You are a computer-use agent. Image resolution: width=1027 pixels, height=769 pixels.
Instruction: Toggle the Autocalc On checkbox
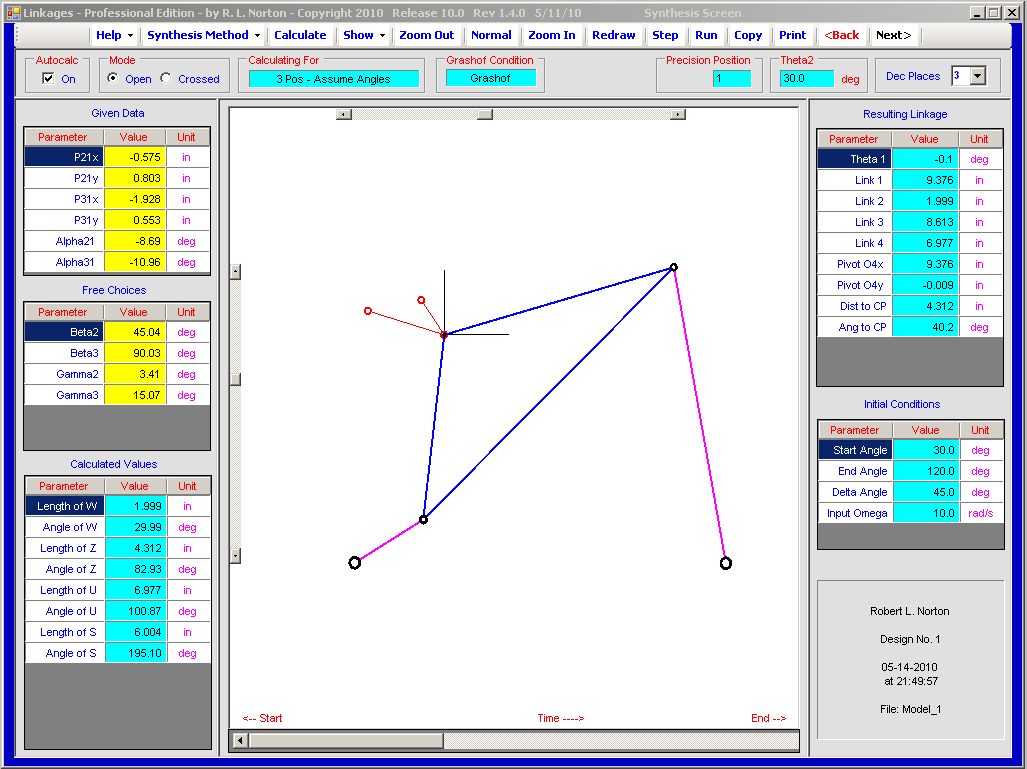point(48,79)
